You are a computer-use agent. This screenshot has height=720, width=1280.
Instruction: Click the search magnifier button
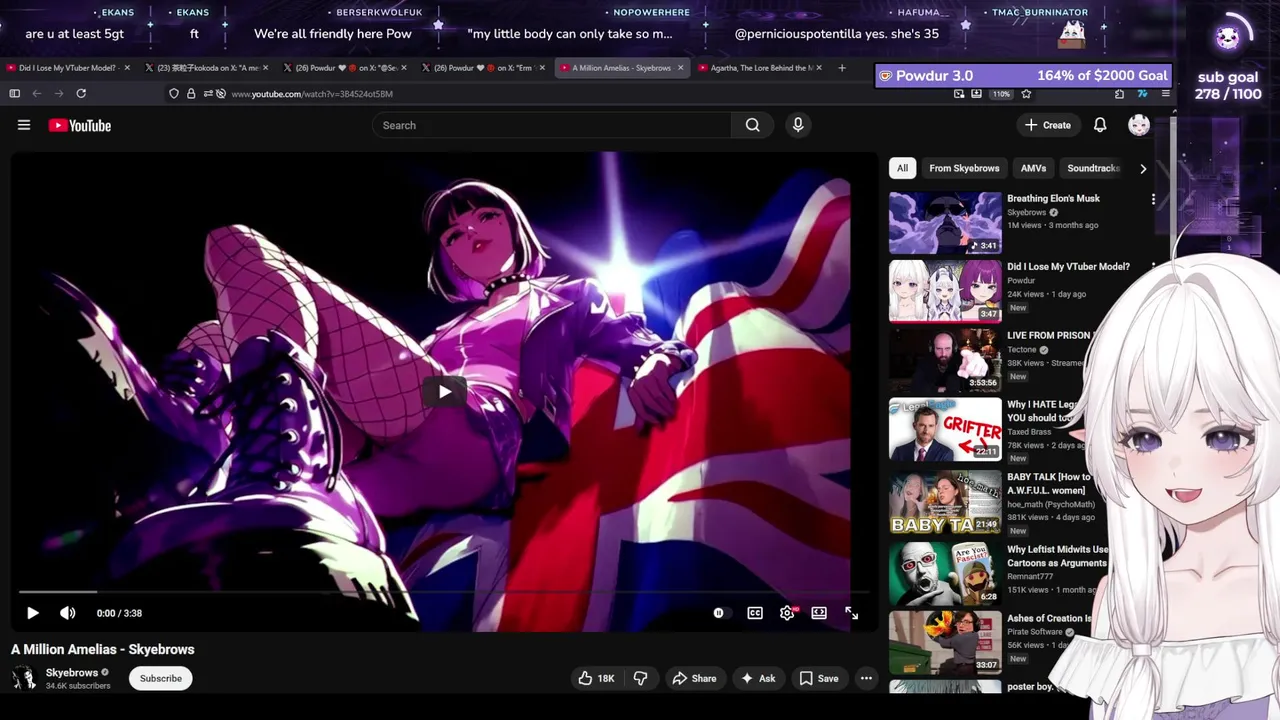click(752, 125)
